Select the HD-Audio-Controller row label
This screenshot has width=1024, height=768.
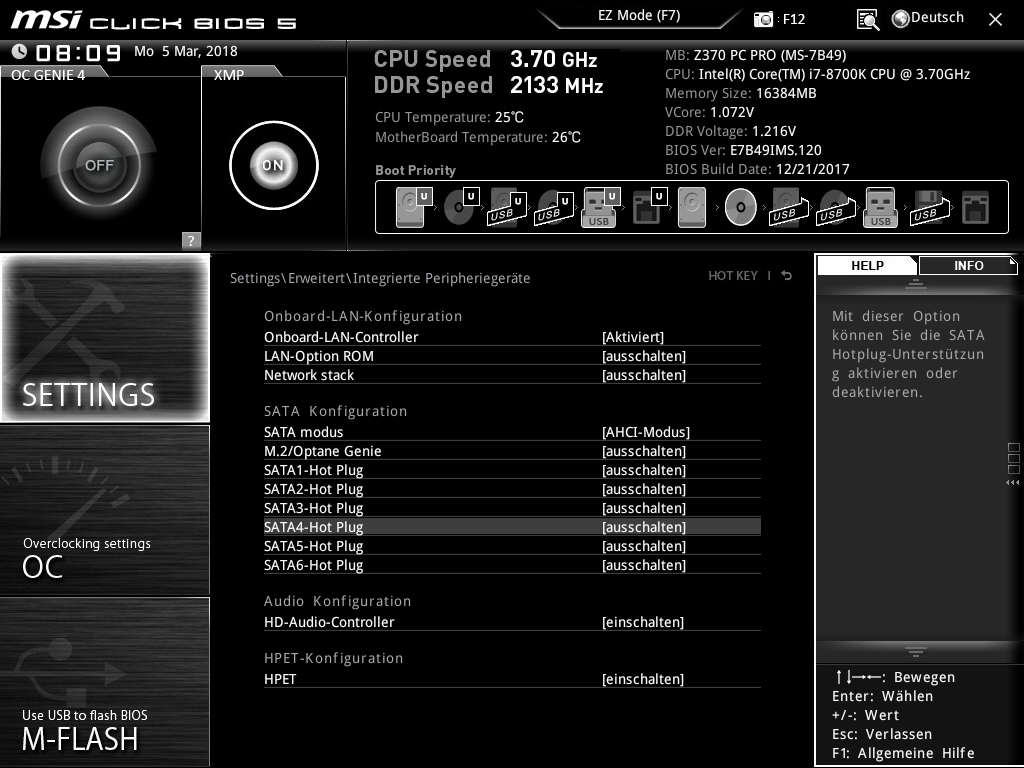click(329, 622)
